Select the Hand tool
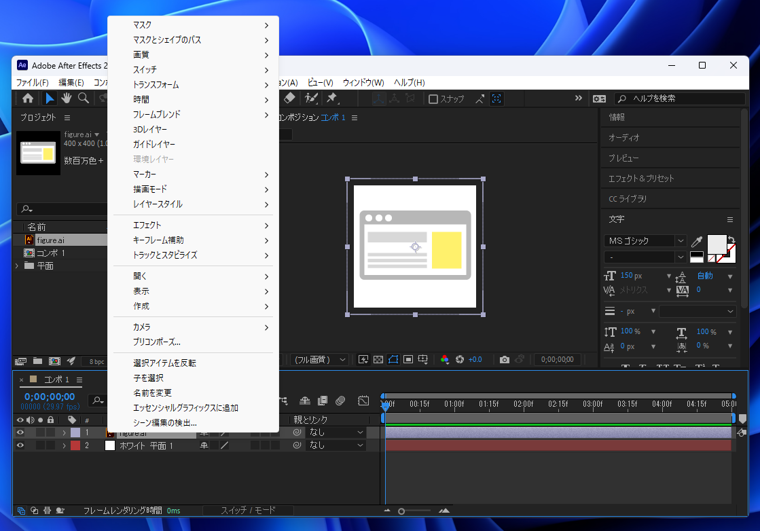This screenshot has height=531, width=760. pyautogui.click(x=66, y=98)
